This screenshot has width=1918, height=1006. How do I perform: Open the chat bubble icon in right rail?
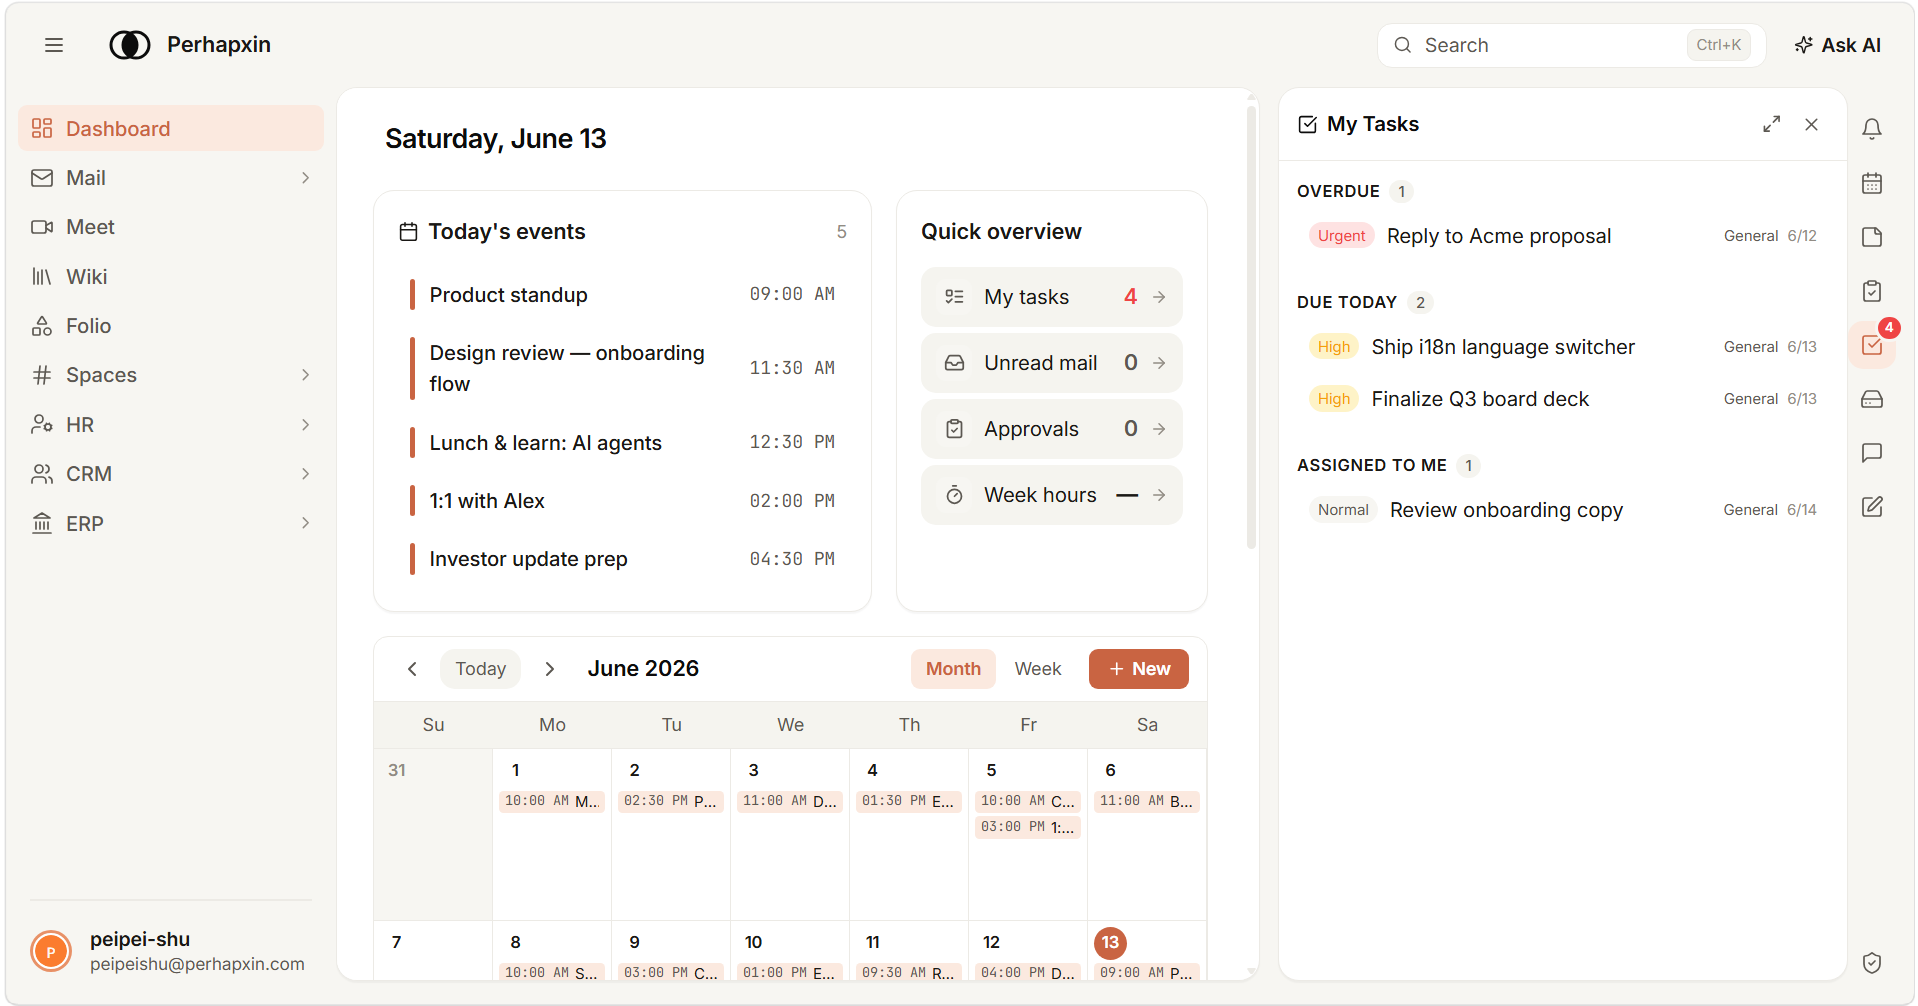(x=1872, y=453)
